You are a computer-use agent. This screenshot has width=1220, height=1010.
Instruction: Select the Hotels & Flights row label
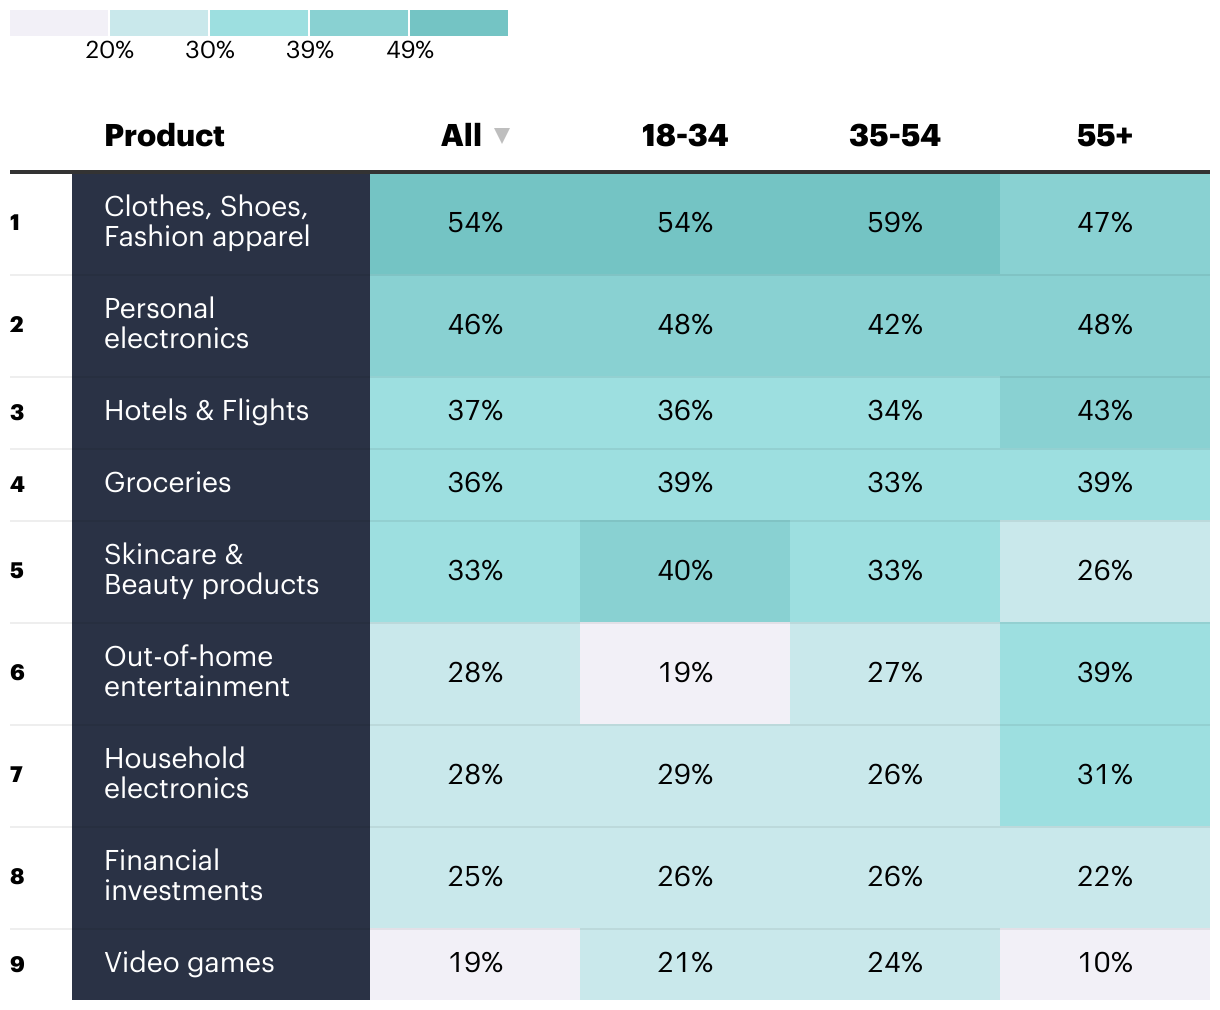click(x=206, y=411)
